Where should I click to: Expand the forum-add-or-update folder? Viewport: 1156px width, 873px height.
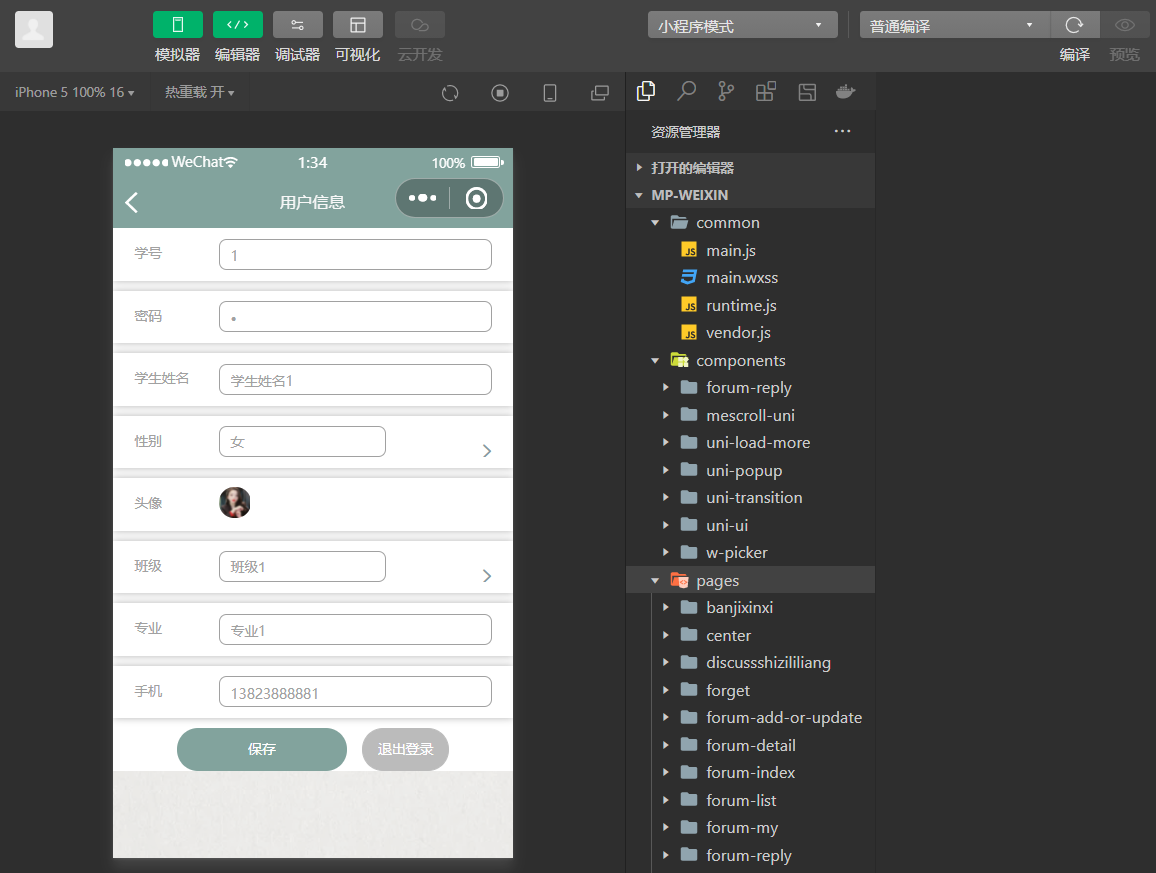[751, 717]
